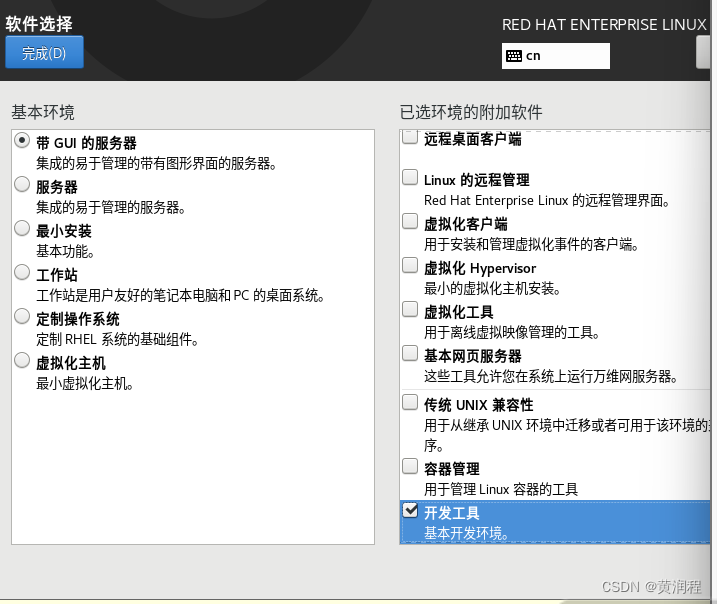Select the 定制操作系统 radio button
The image size is (717, 604).
22,316
